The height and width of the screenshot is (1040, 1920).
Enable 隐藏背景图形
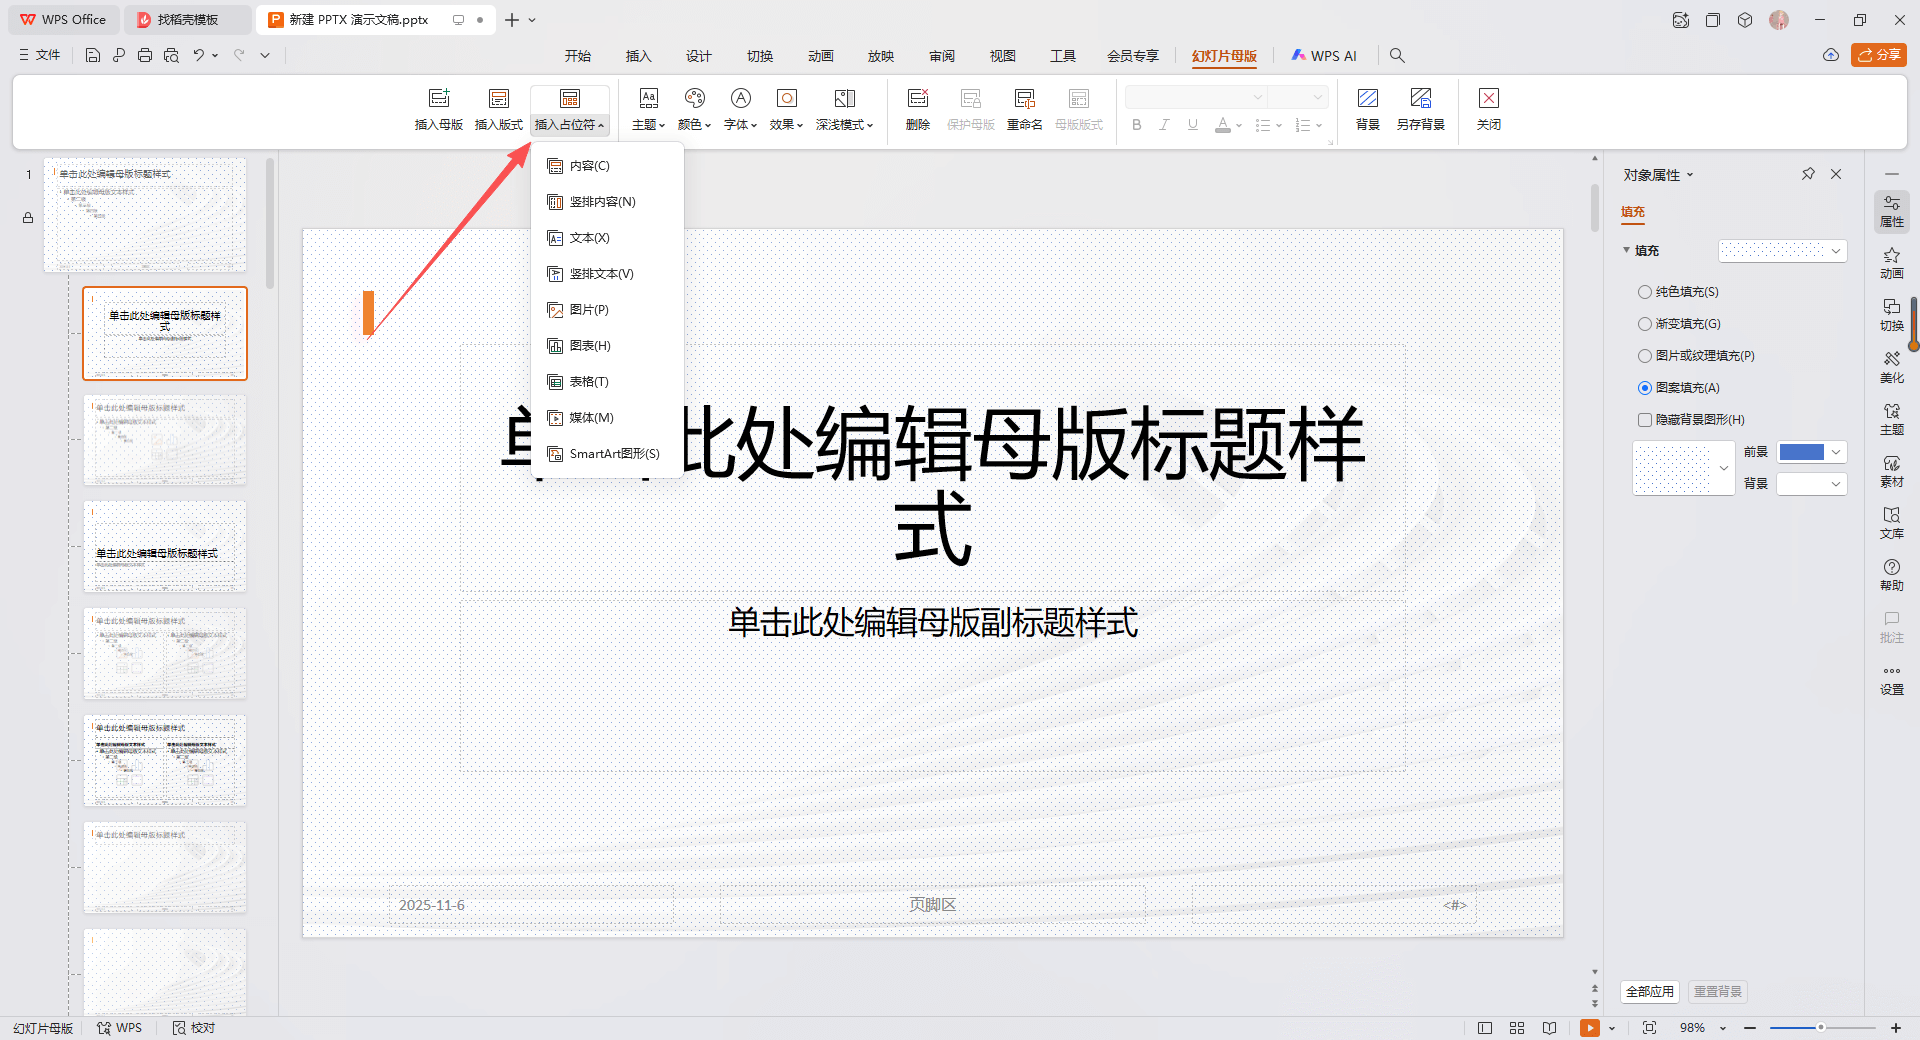[1644, 419]
